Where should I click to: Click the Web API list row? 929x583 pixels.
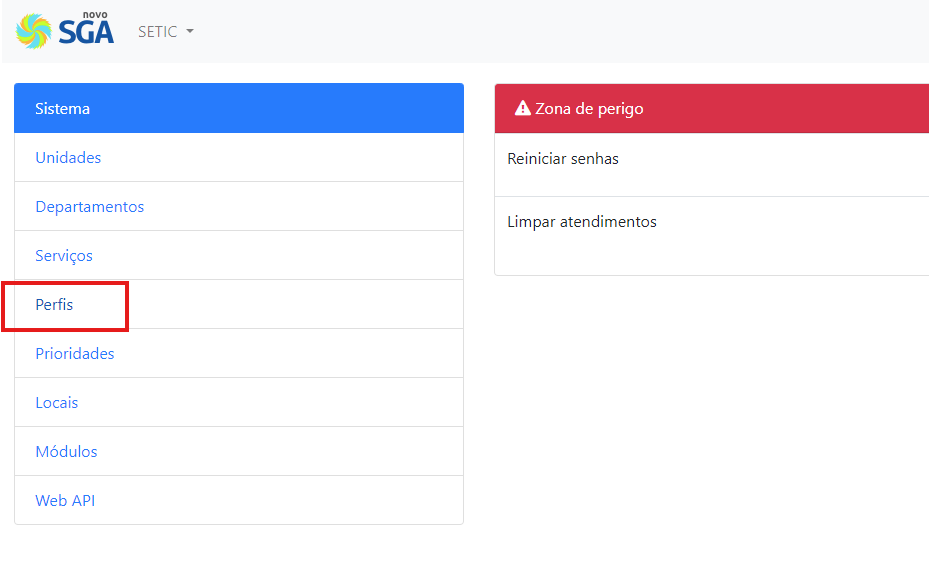tap(239, 501)
